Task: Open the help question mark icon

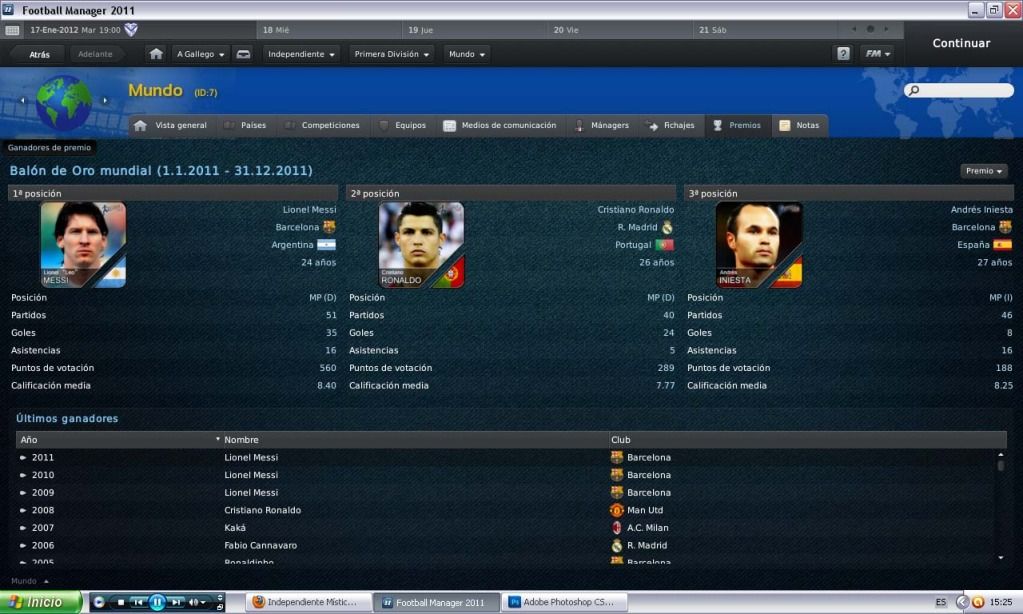Action: pyautogui.click(x=843, y=54)
